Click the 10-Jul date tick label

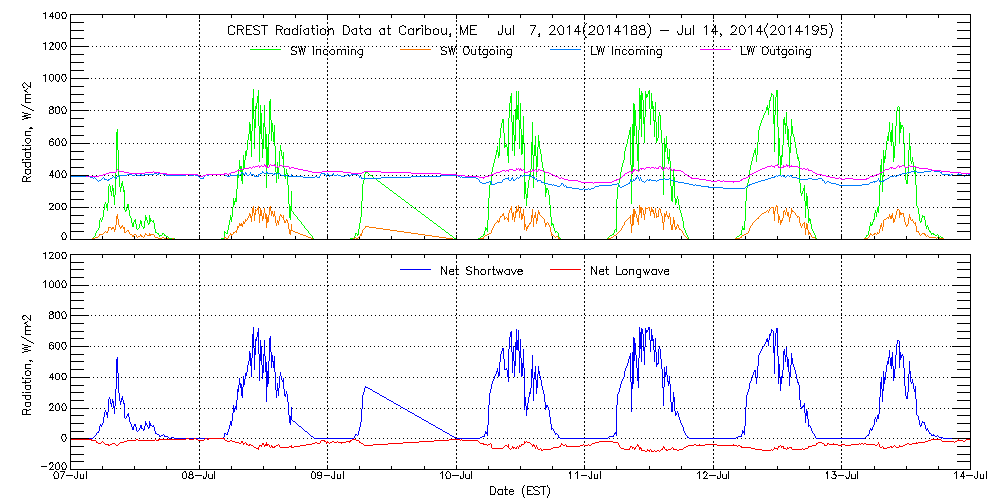pyautogui.click(x=457, y=477)
